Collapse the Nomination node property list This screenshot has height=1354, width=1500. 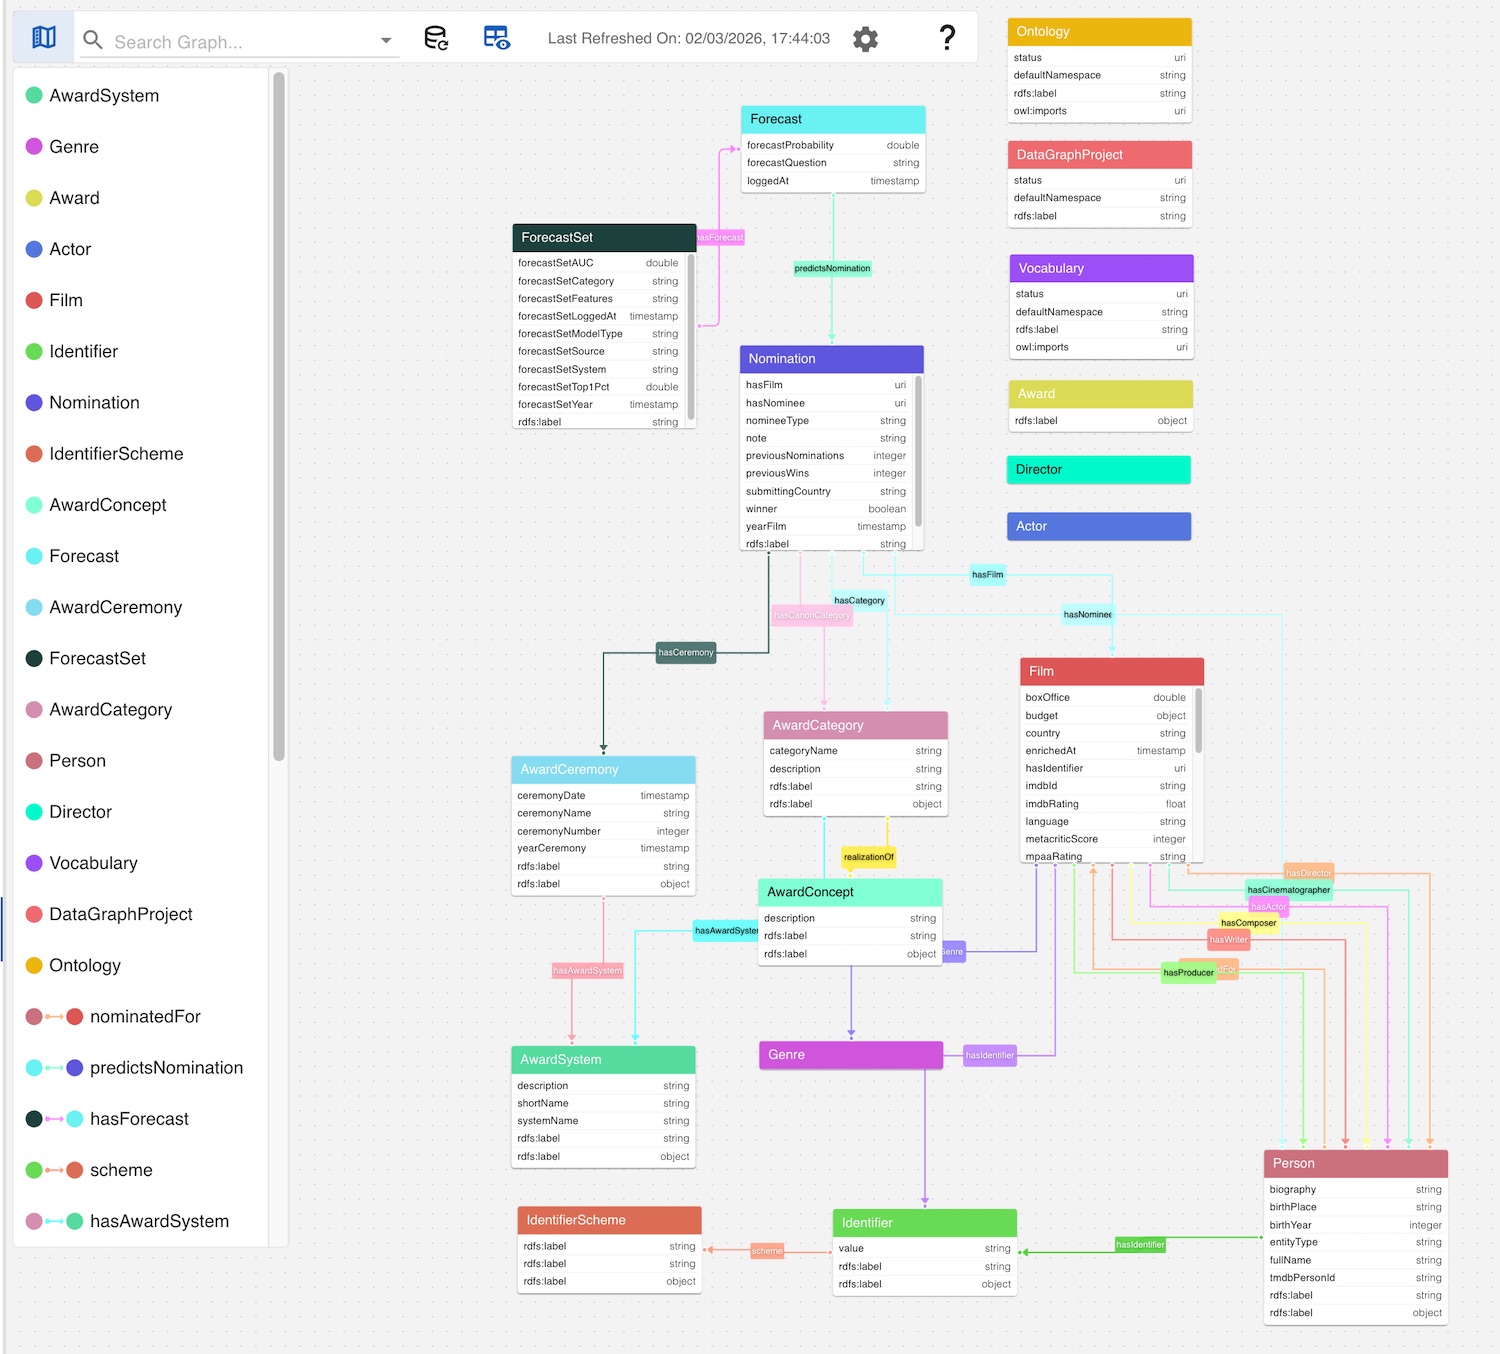pyautogui.click(x=831, y=358)
